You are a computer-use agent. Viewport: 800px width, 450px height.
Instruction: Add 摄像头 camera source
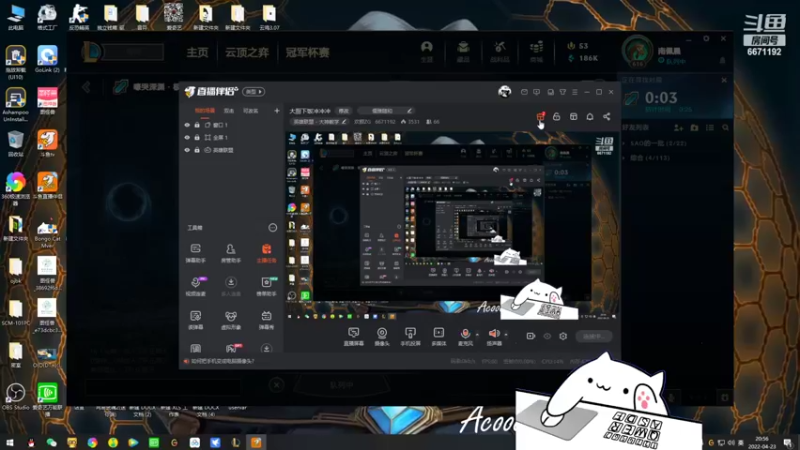tap(382, 337)
